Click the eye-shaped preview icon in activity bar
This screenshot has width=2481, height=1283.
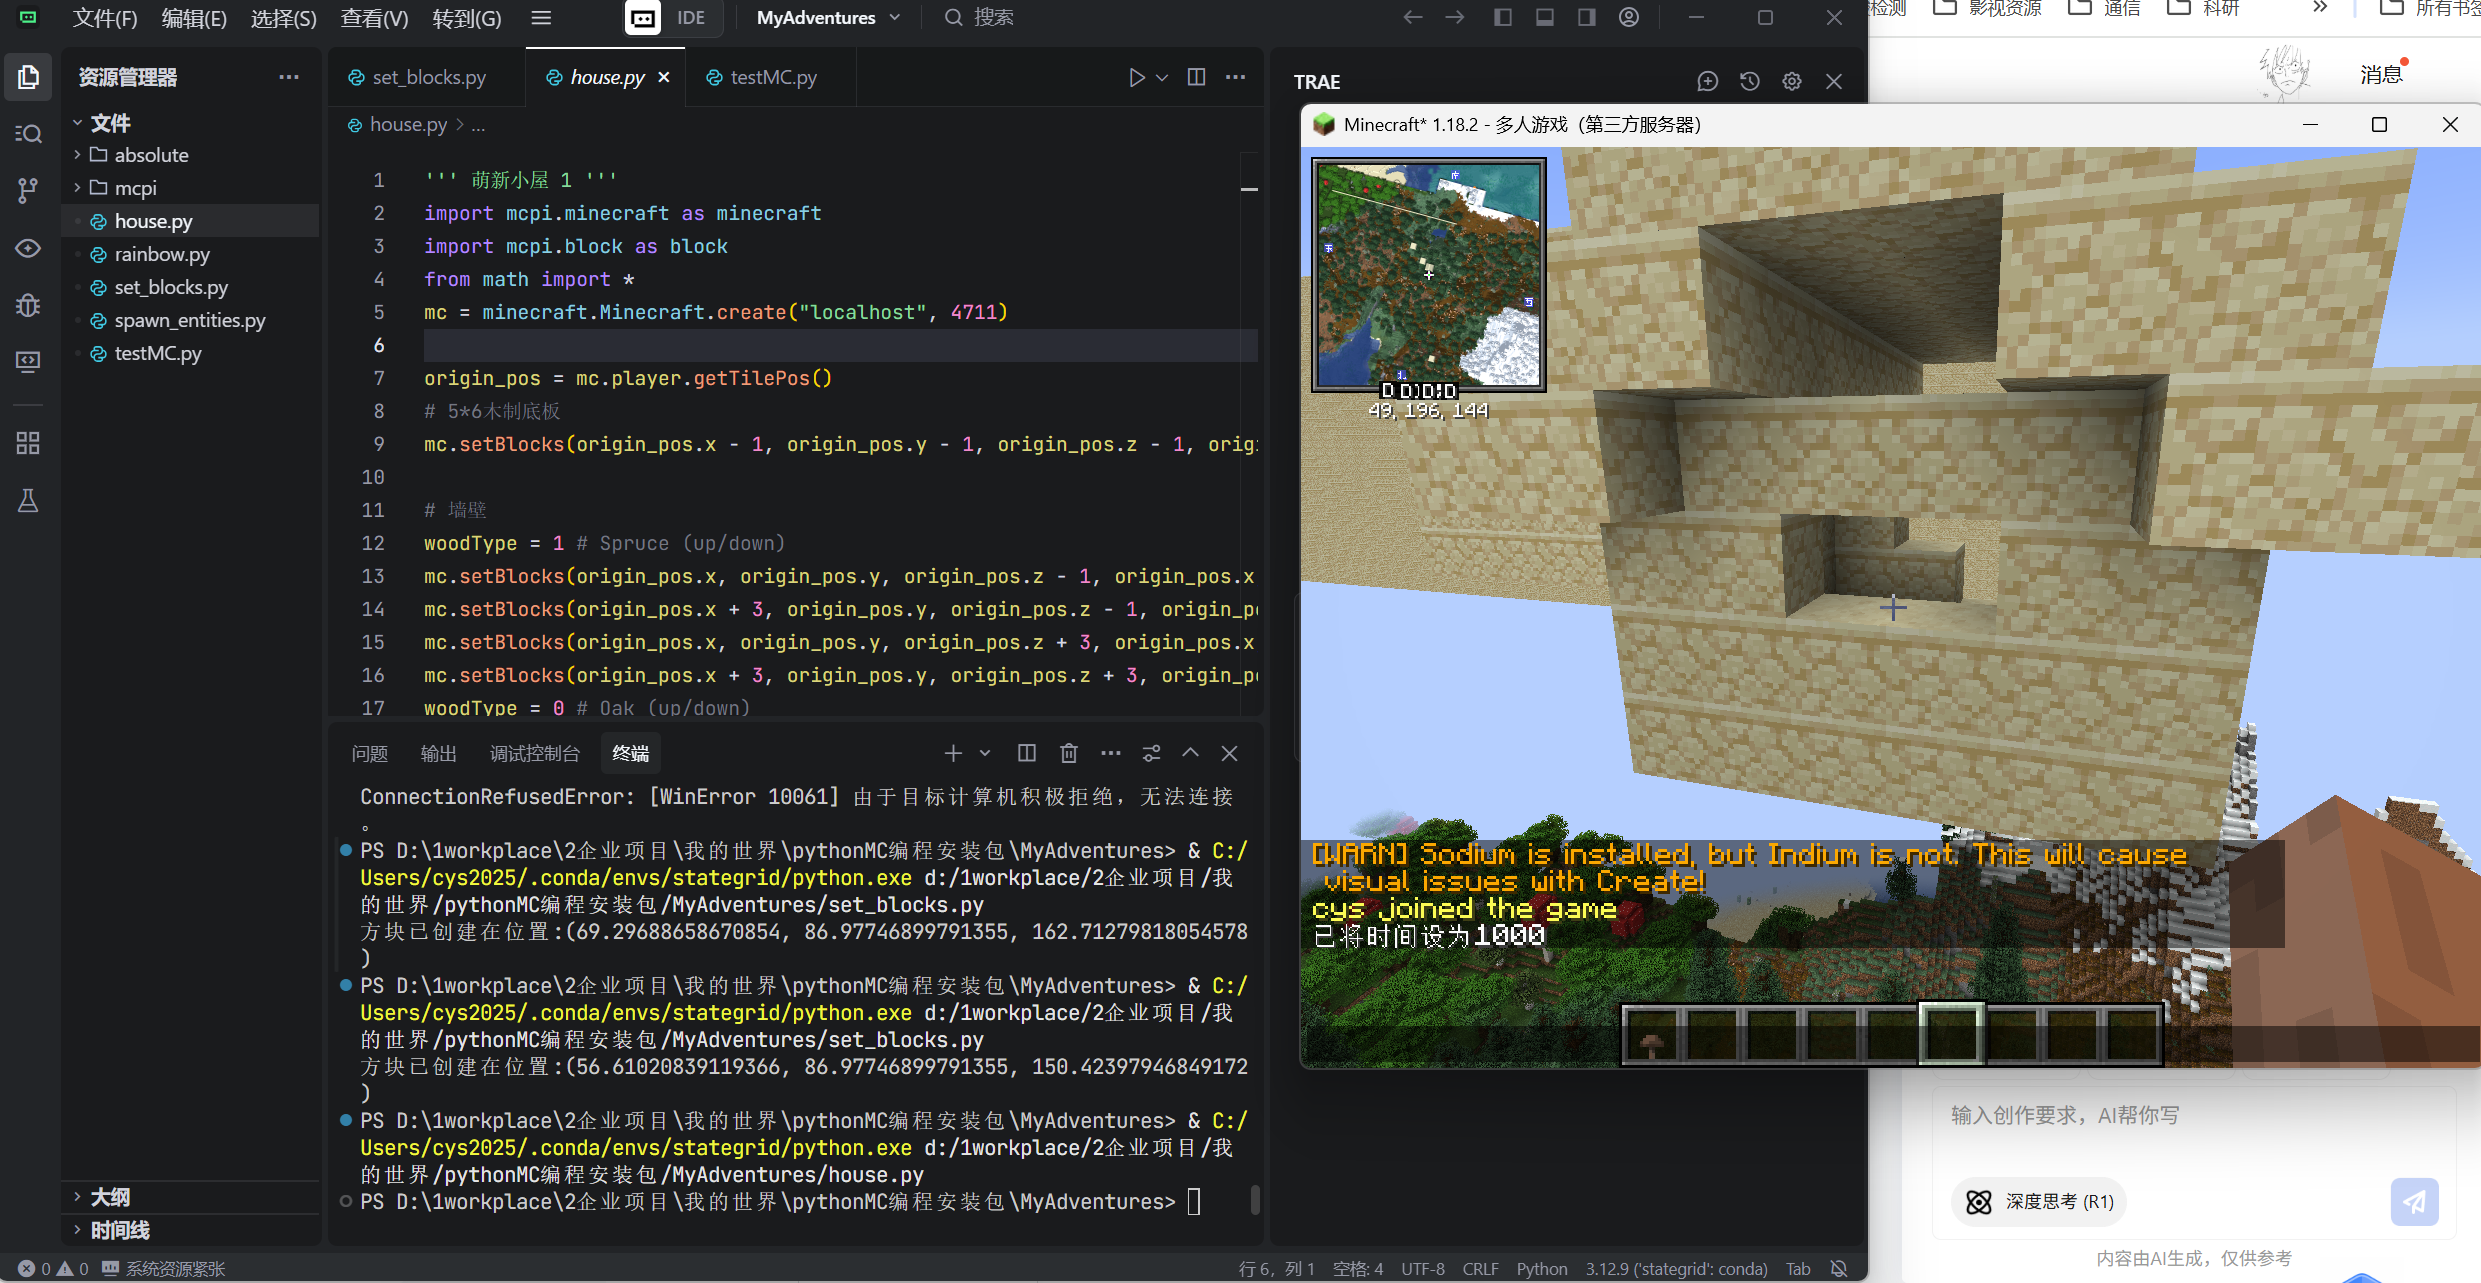[28, 248]
